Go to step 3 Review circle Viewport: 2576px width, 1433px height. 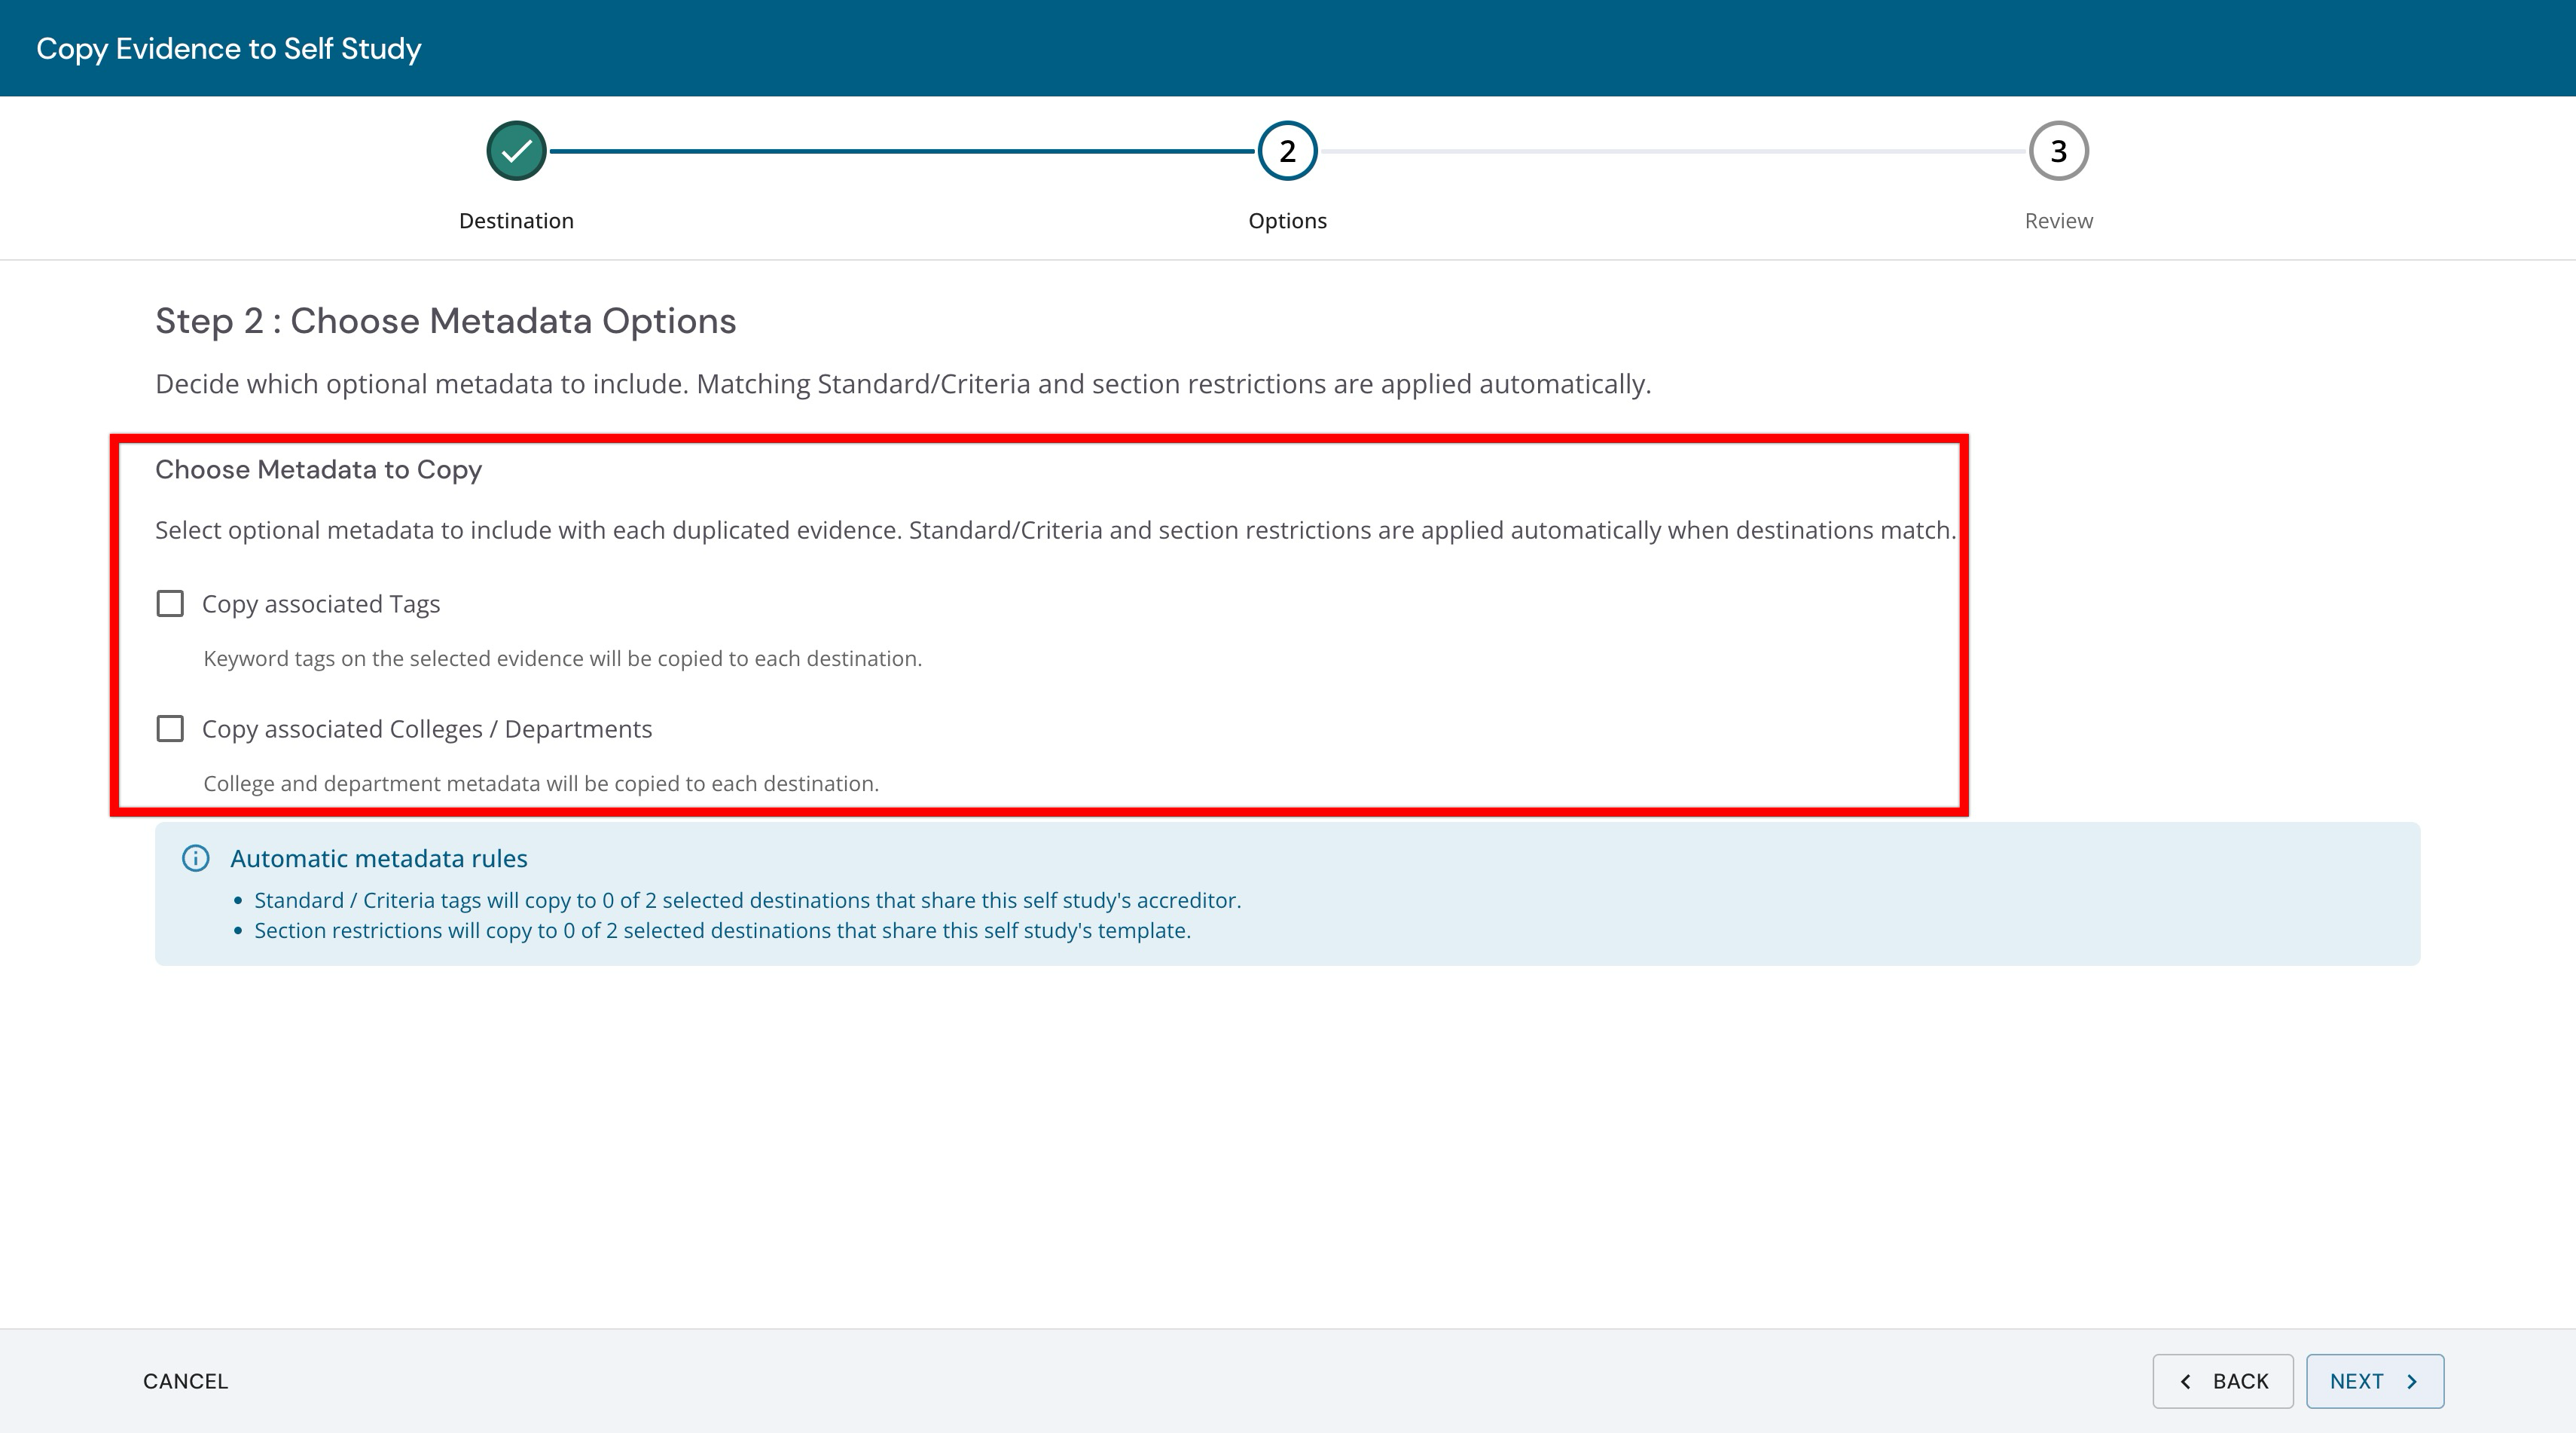click(x=2058, y=151)
